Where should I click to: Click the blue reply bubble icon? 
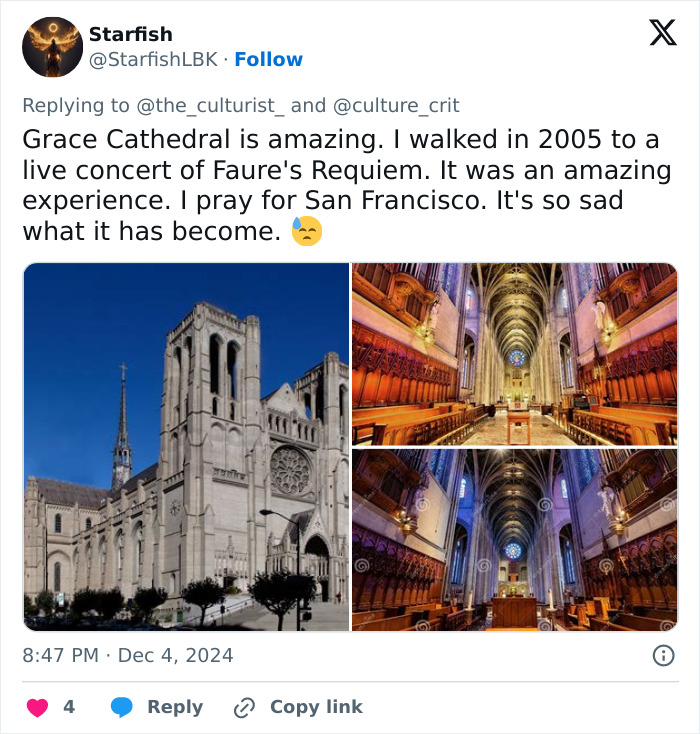tap(122, 707)
